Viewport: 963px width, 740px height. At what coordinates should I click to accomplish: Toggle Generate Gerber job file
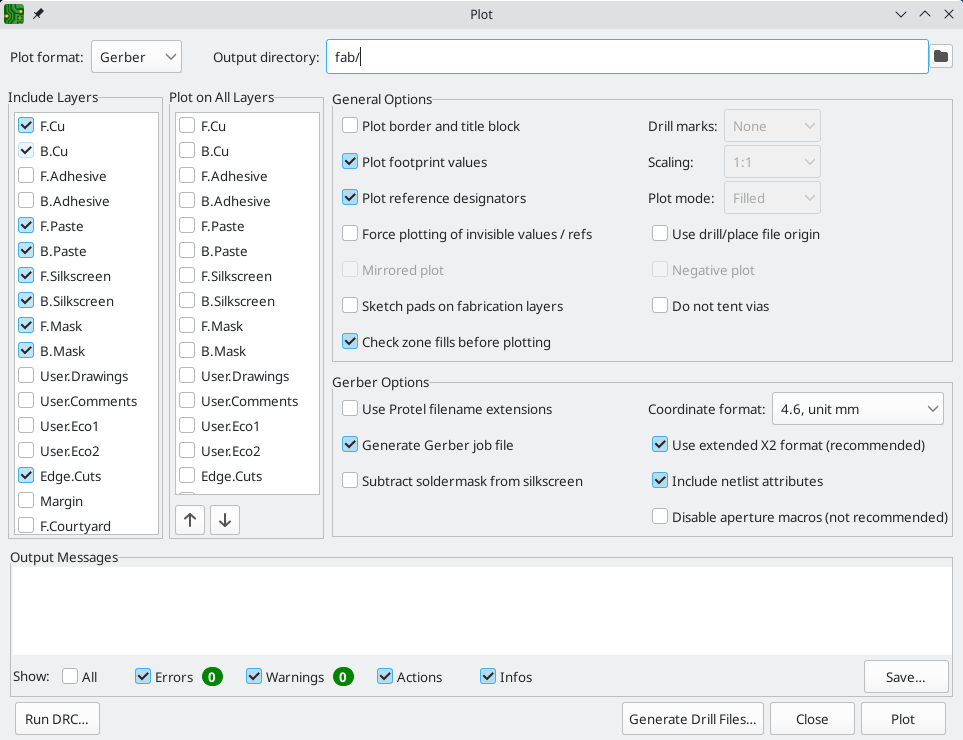pyautogui.click(x=350, y=445)
